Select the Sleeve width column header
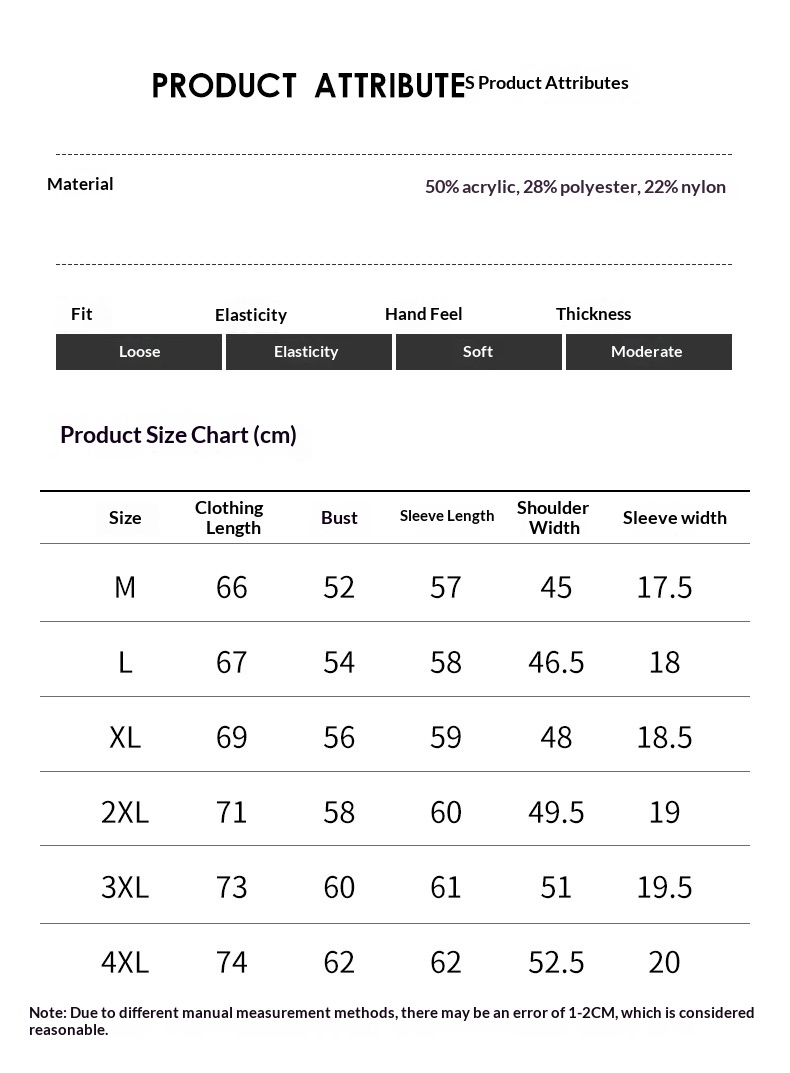 pyautogui.click(x=674, y=518)
